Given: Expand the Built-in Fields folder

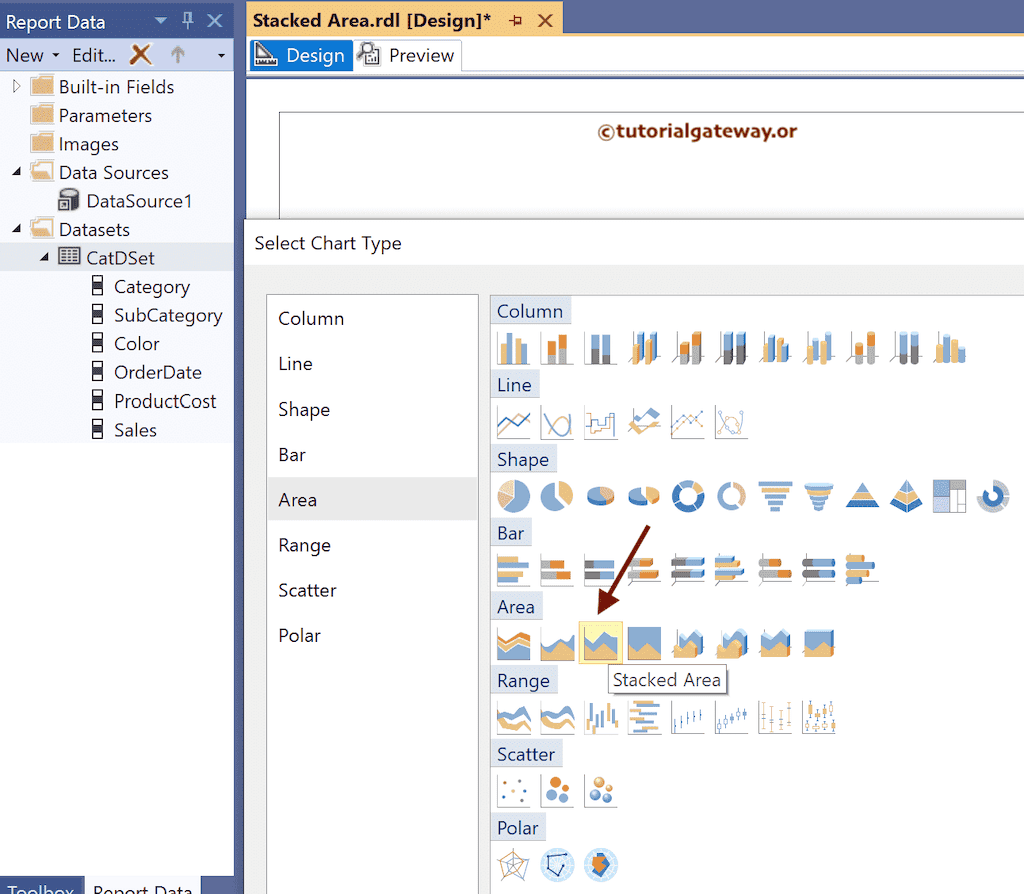Looking at the screenshot, I should point(16,86).
